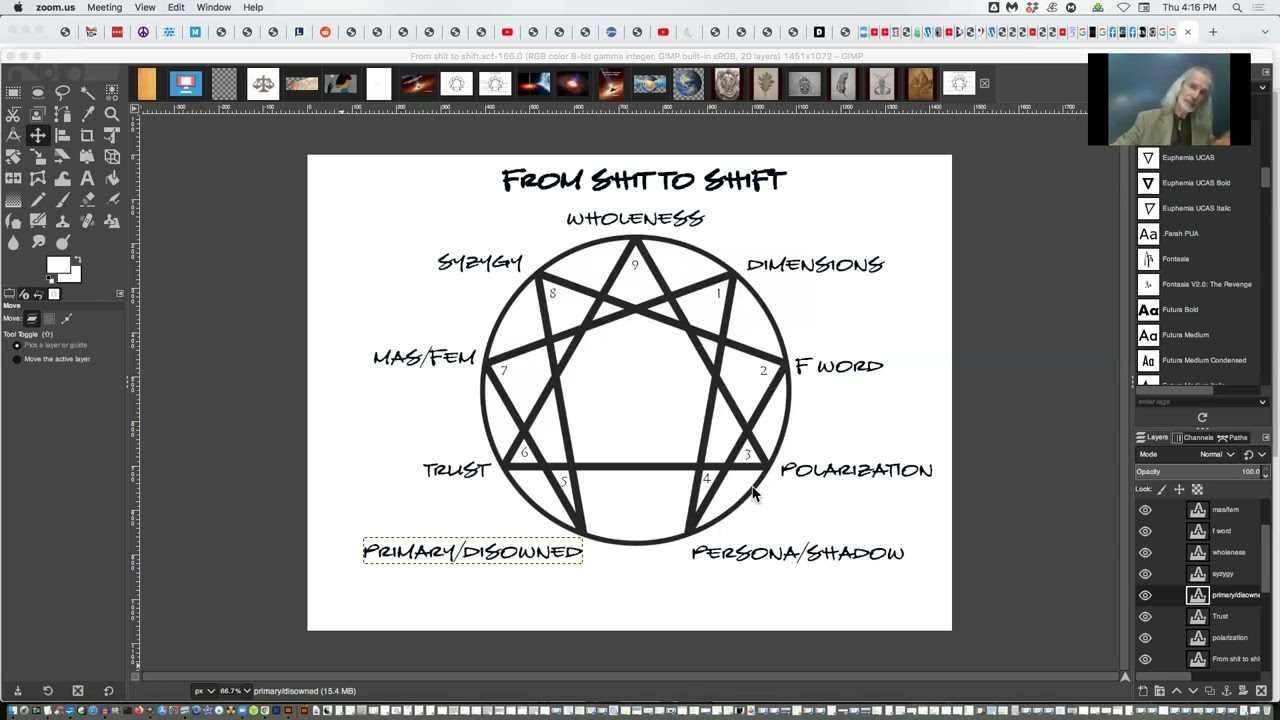Open tool options panel menu arrow
This screenshot has width=1280, height=720.
point(120,293)
